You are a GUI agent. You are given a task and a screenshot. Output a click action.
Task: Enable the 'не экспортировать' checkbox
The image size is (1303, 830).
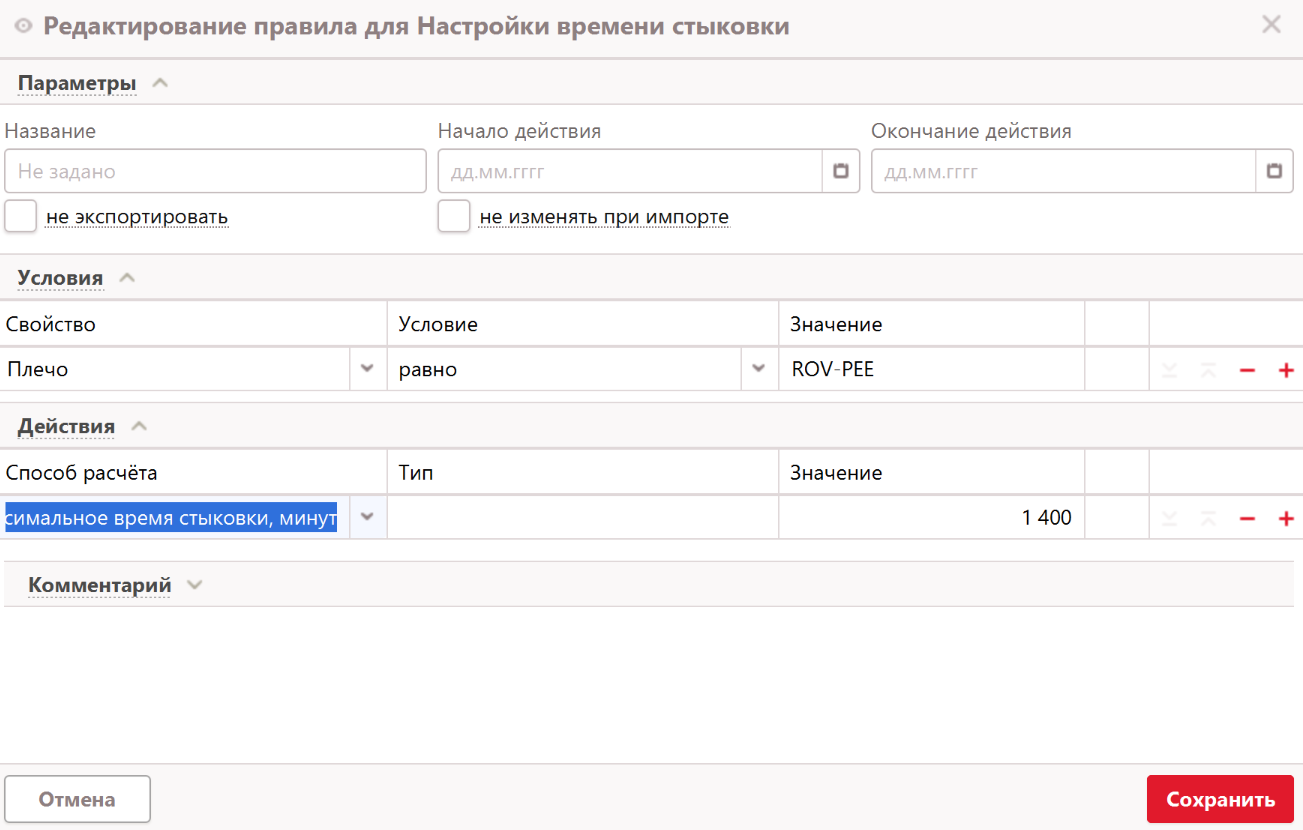click(x=21, y=216)
